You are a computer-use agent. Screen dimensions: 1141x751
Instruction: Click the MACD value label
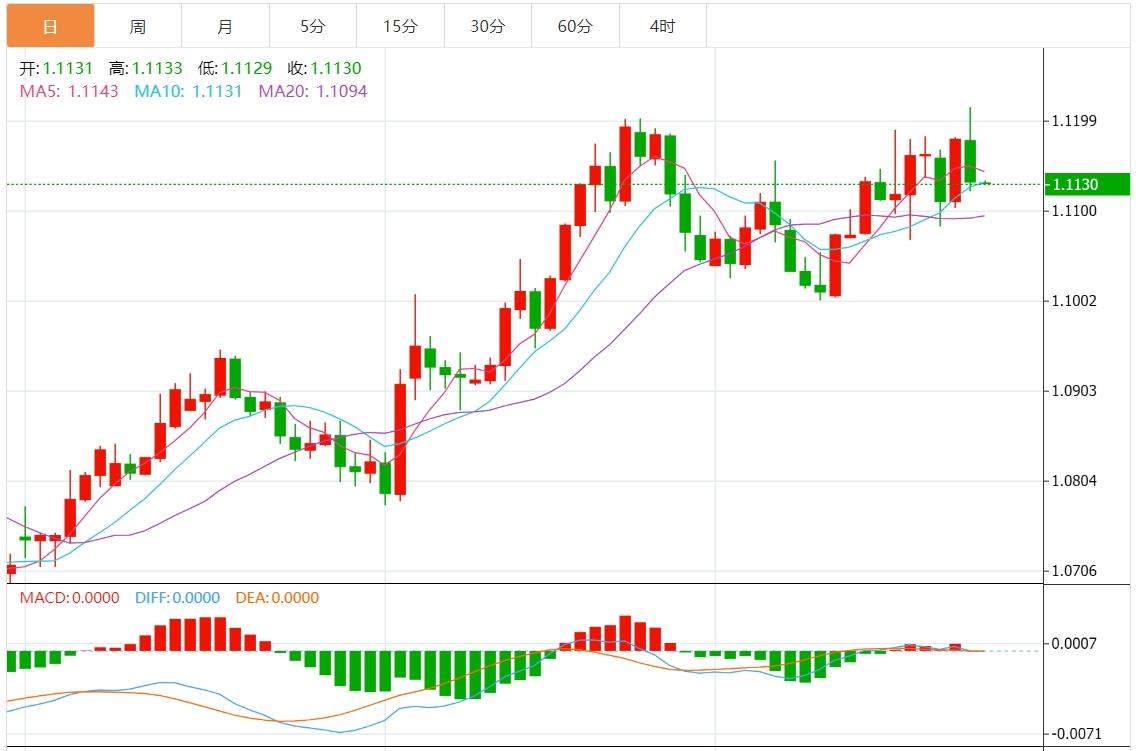(x=69, y=598)
